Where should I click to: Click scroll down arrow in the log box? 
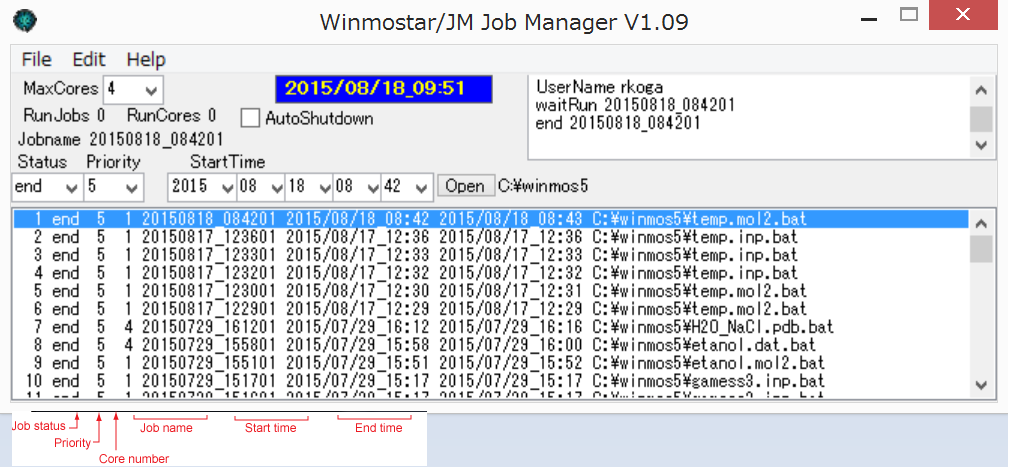point(981,145)
